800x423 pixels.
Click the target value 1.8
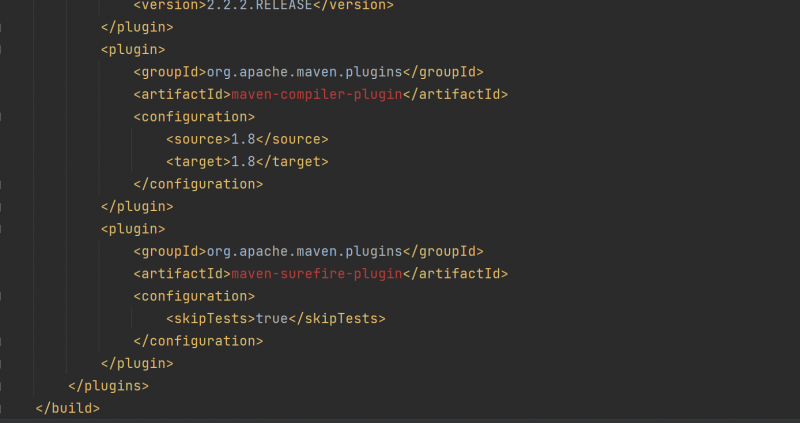click(243, 161)
